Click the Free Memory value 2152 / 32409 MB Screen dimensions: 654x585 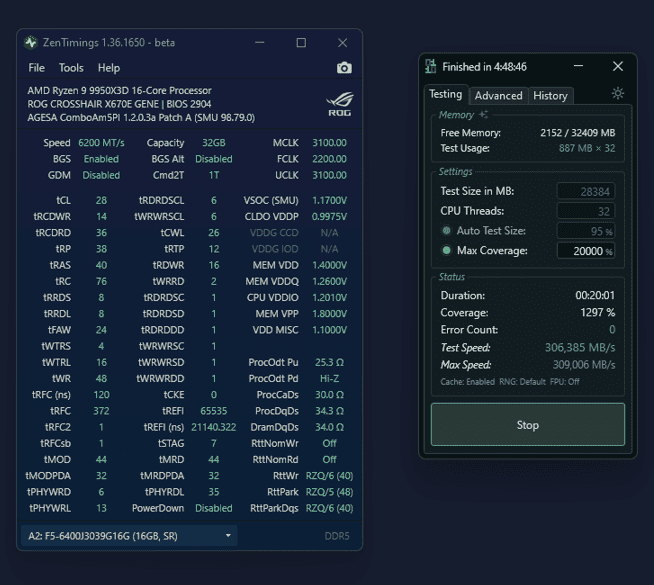click(x=578, y=133)
